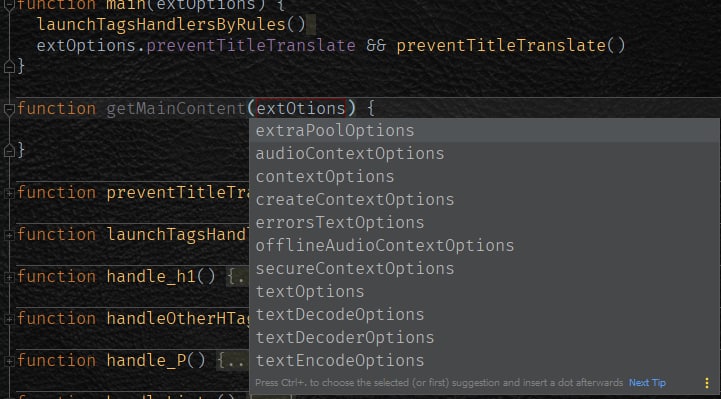The height and width of the screenshot is (399, 721).
Task: Collapse the getMainContent function fold marker
Action: click(9, 109)
